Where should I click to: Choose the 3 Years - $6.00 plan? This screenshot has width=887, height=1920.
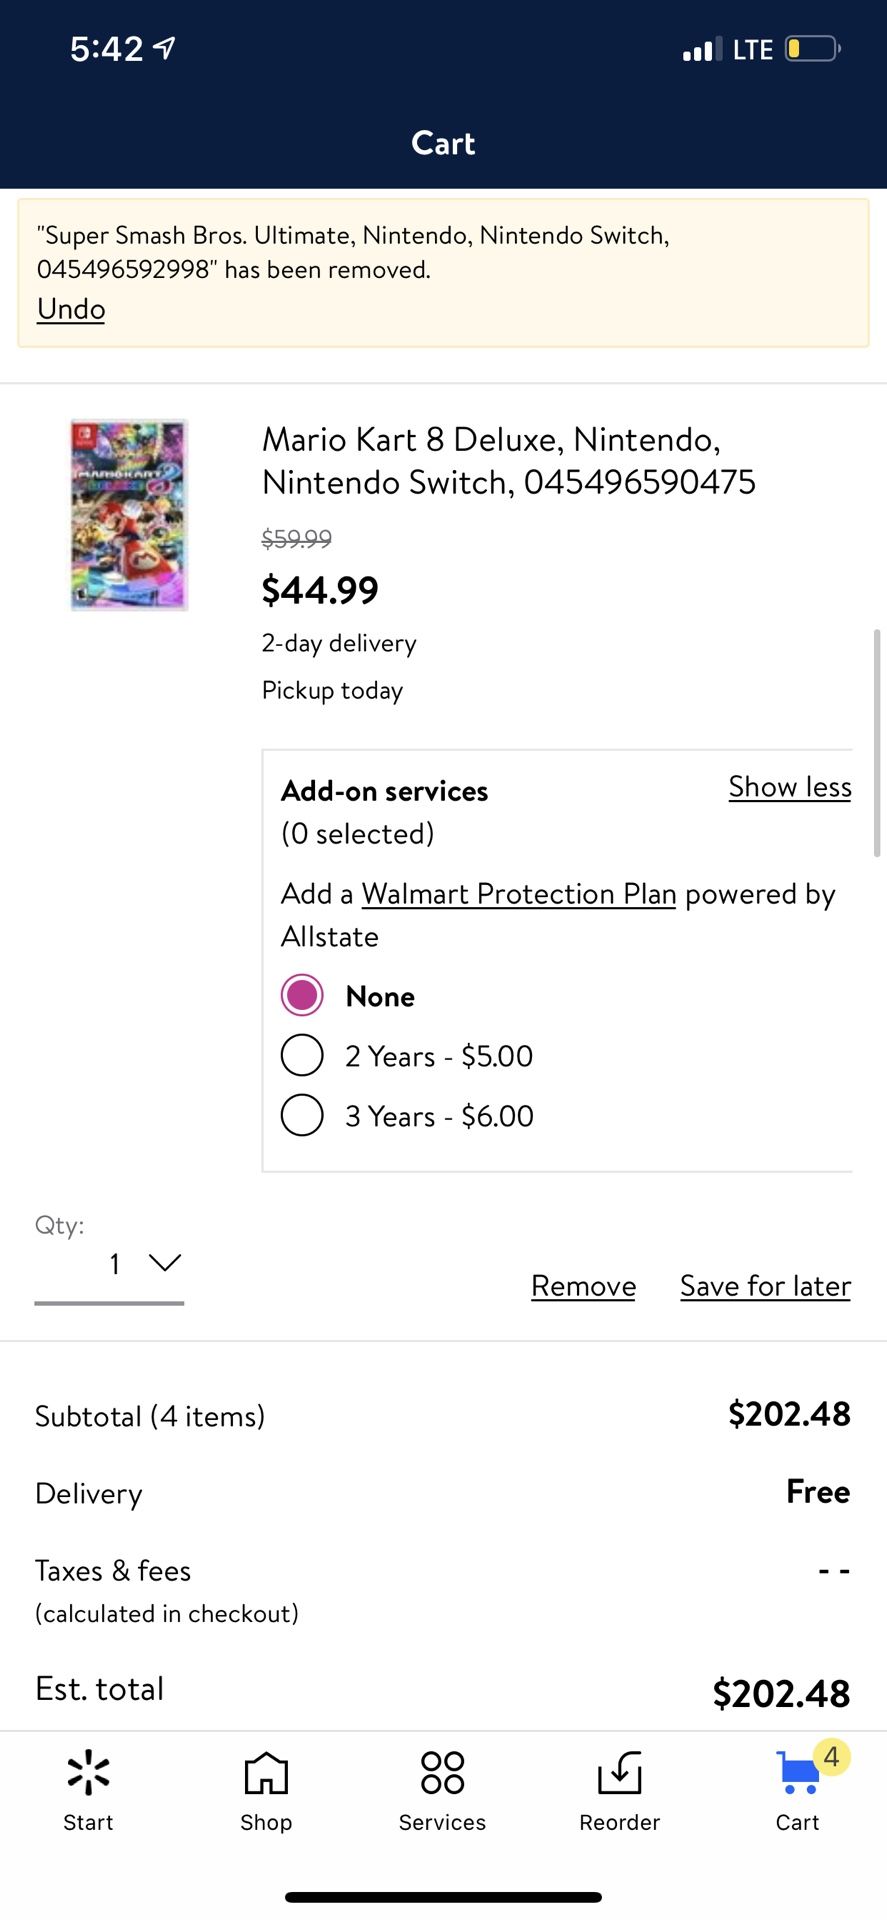pos(302,1115)
